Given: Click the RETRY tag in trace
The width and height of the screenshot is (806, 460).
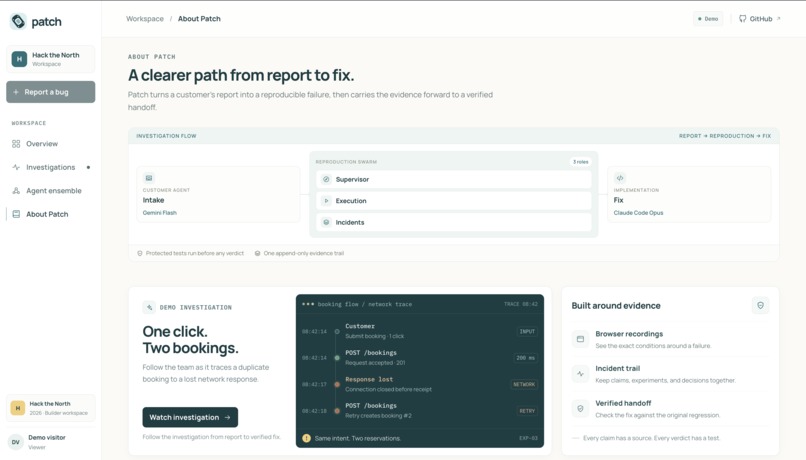Looking at the screenshot, I should (527, 411).
